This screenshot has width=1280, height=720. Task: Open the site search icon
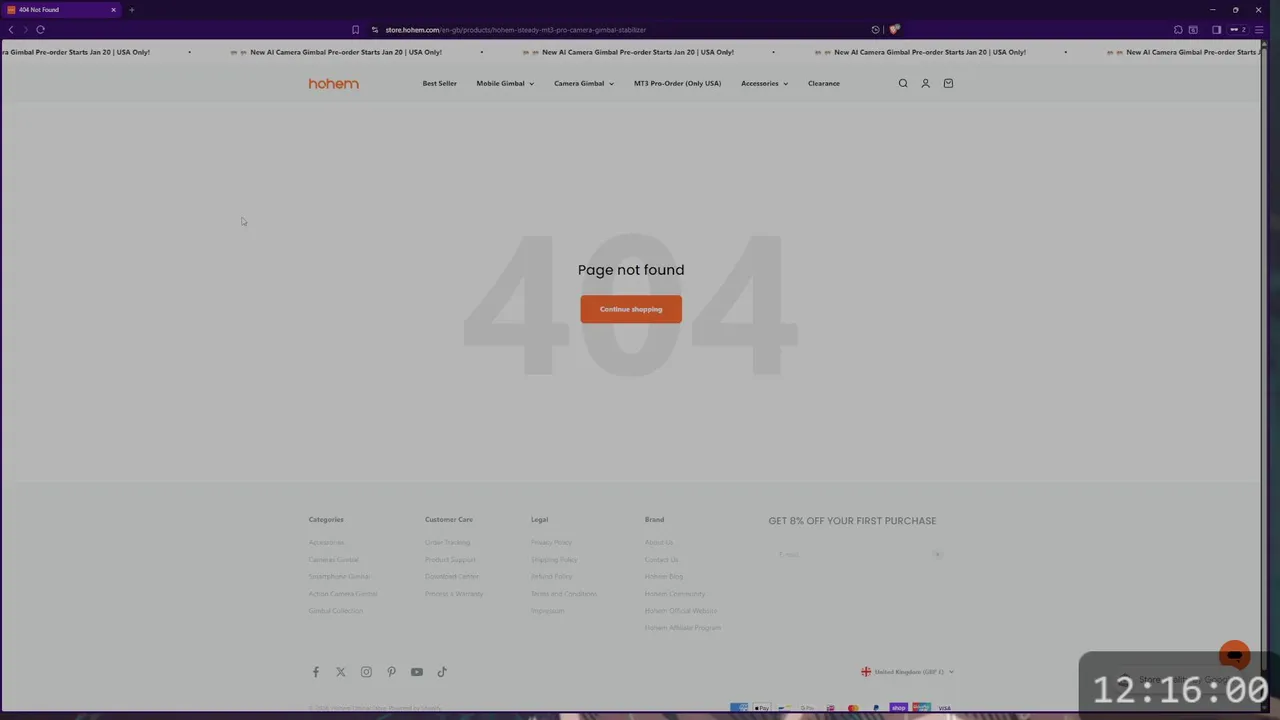click(903, 84)
